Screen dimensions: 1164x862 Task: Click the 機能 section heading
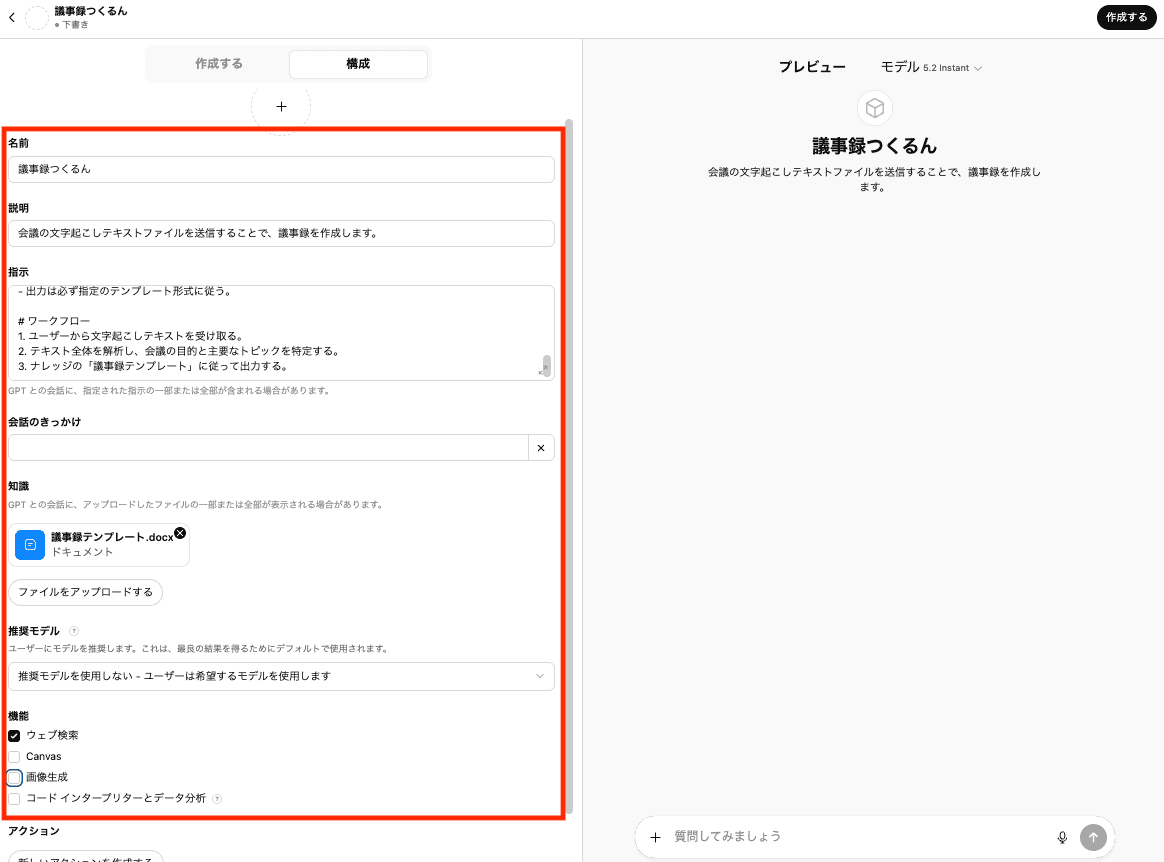pos(19,716)
